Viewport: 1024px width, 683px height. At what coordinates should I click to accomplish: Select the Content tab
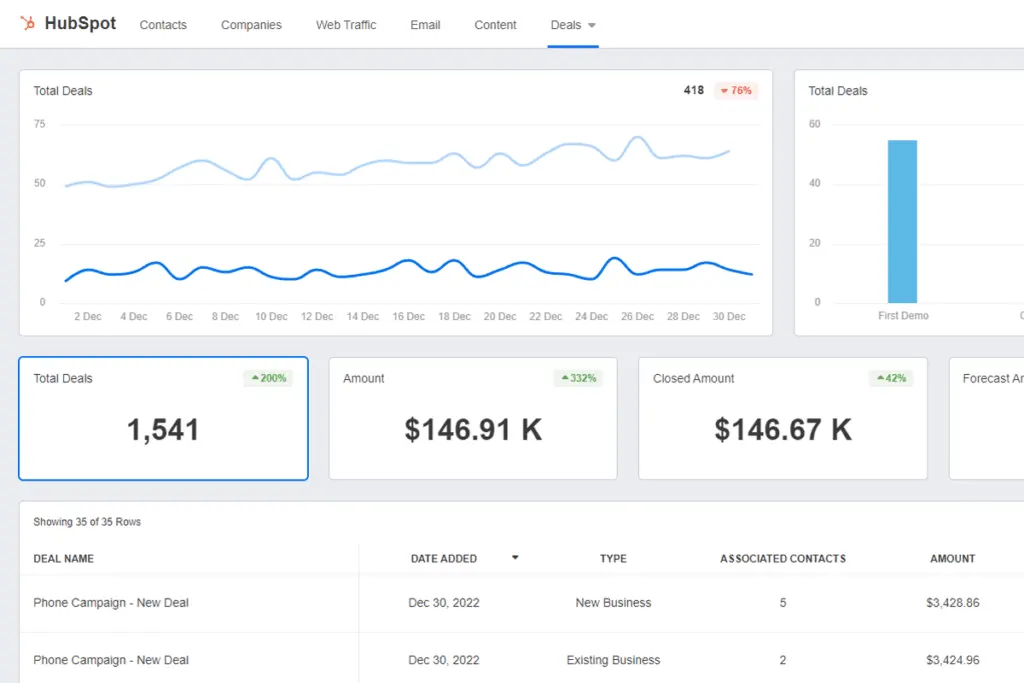(x=495, y=25)
